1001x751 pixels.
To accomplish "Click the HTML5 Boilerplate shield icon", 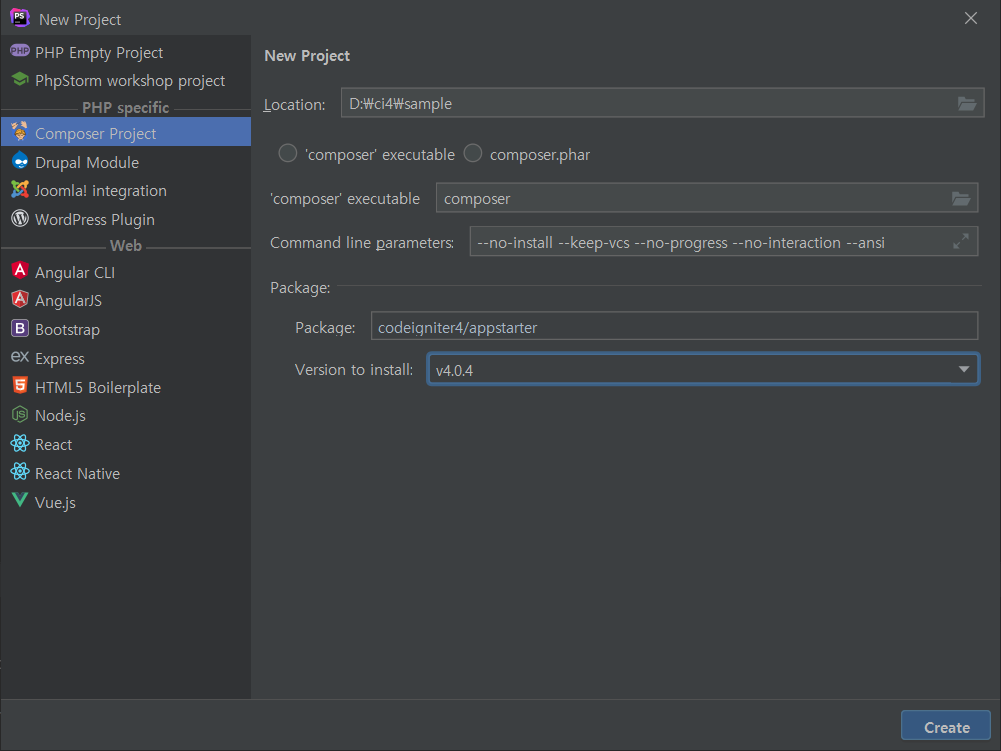I will [x=20, y=386].
